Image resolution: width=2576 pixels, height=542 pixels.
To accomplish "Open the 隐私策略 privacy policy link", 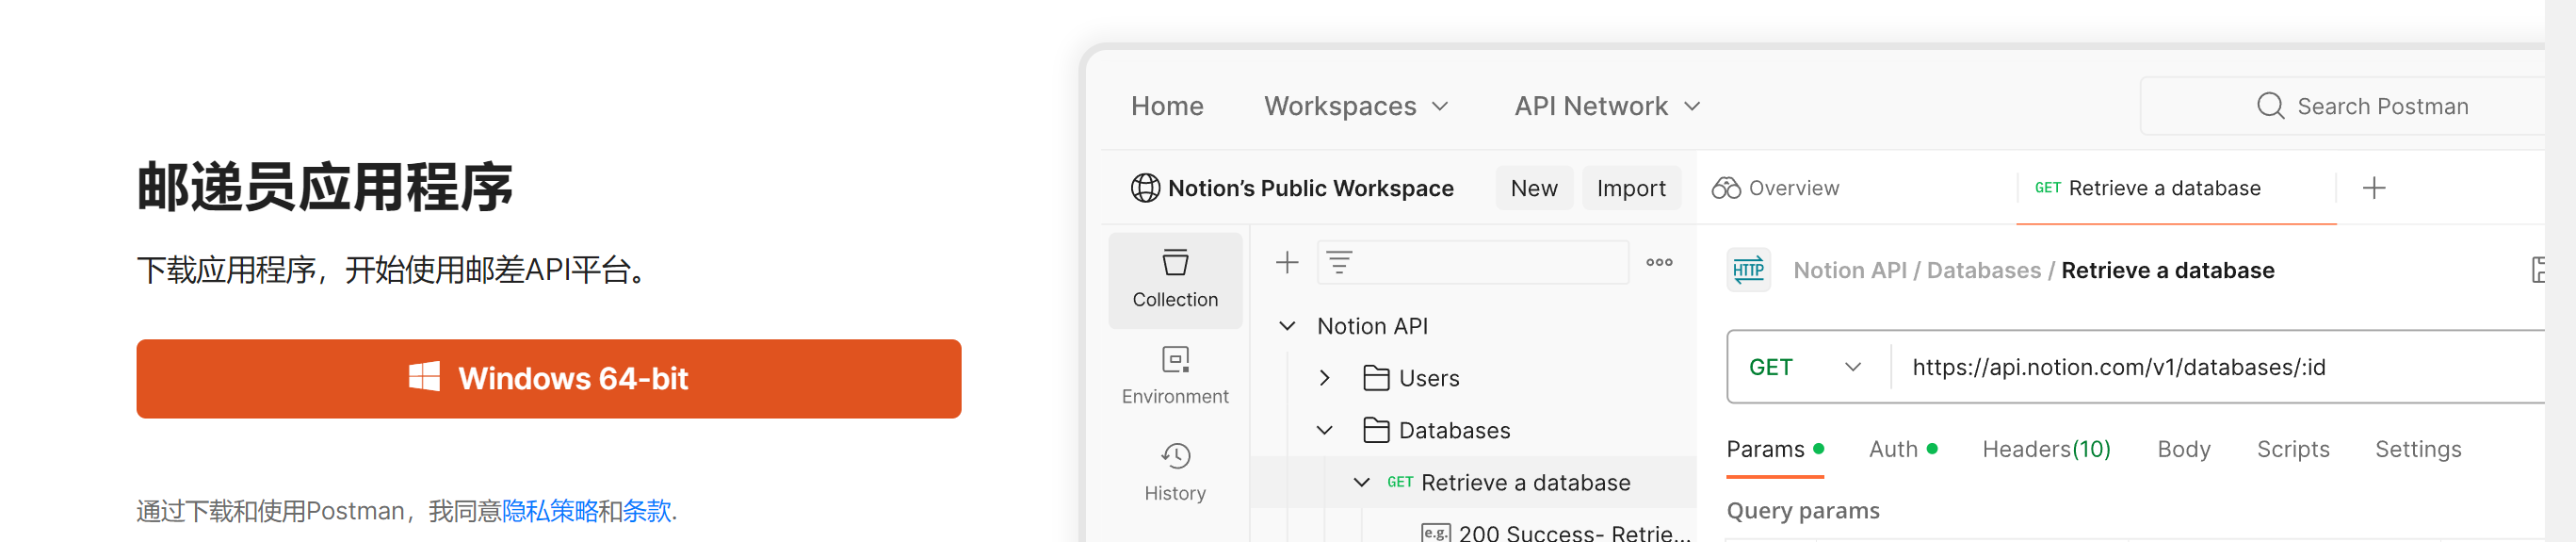I will [549, 511].
